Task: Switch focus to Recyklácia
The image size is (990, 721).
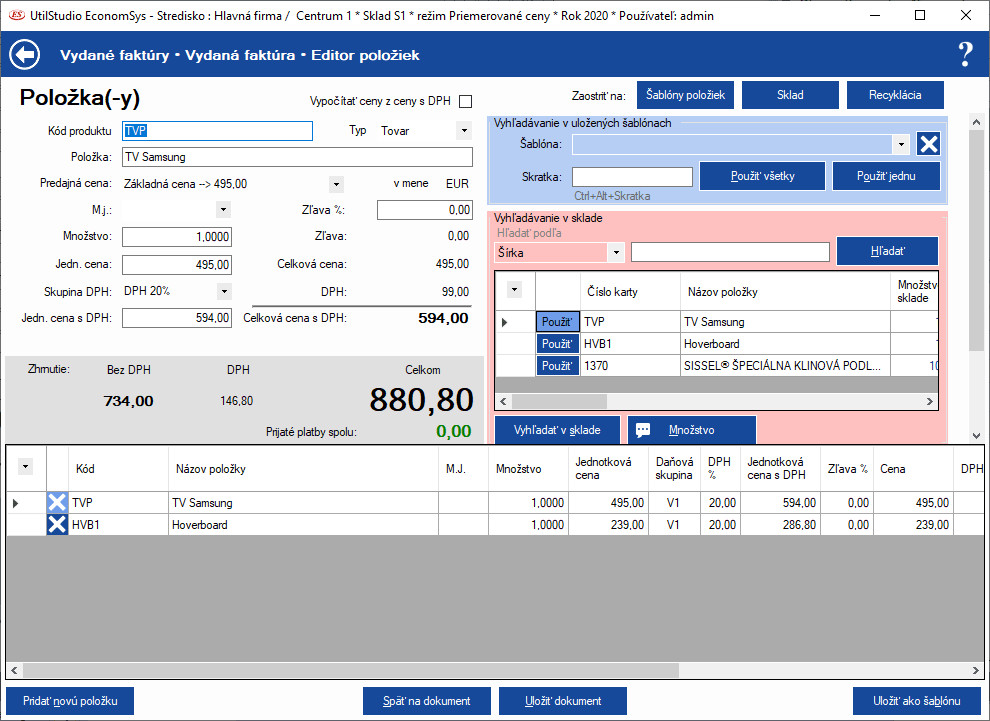Action: [895, 95]
